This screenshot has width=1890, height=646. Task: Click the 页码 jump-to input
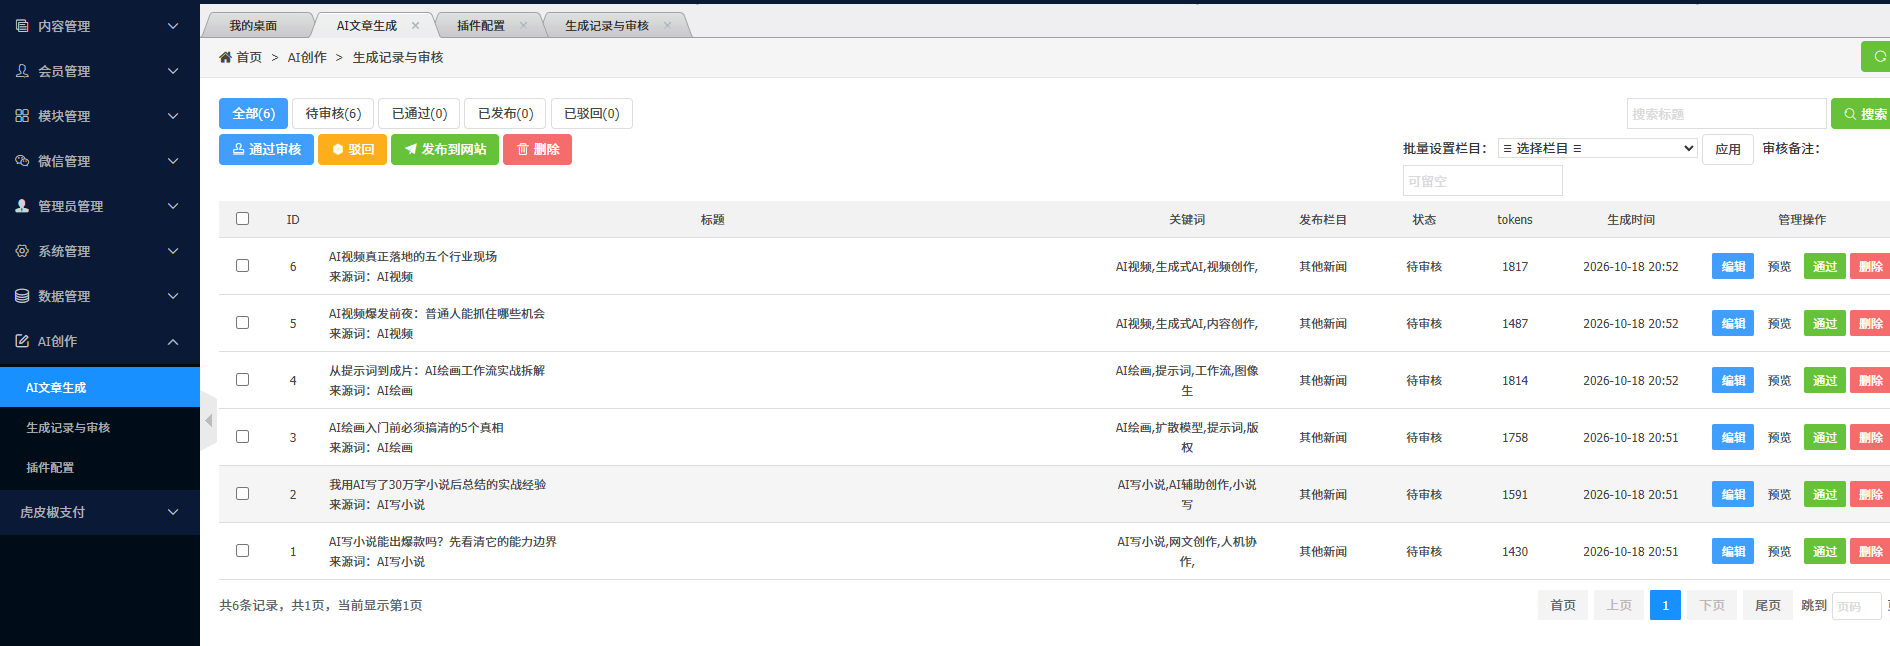1856,606
